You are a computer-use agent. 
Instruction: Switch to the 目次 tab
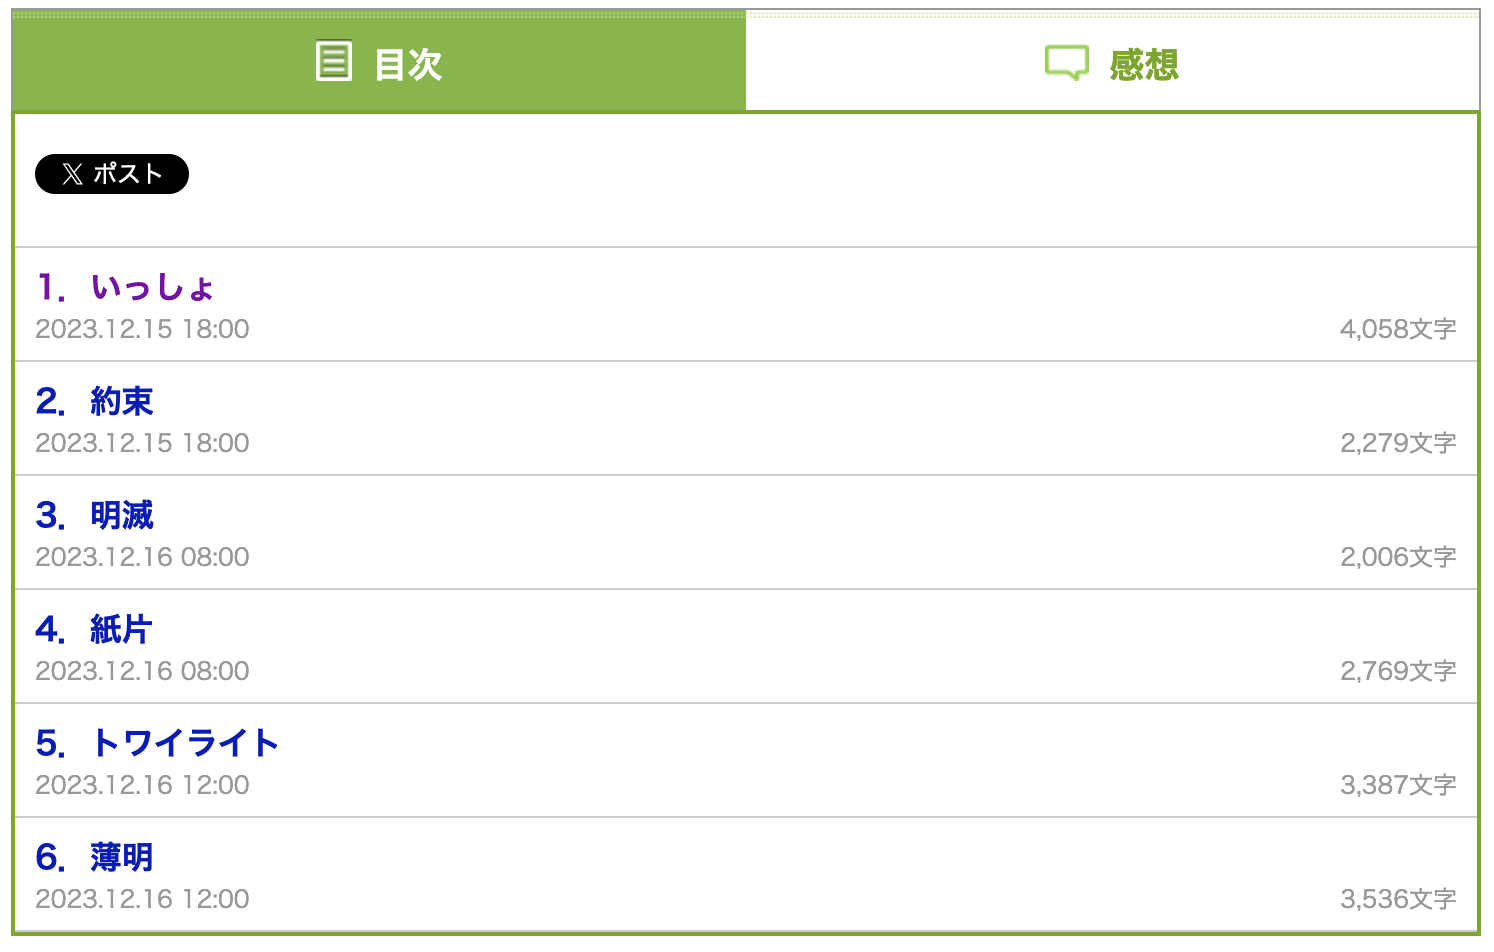tap(379, 62)
